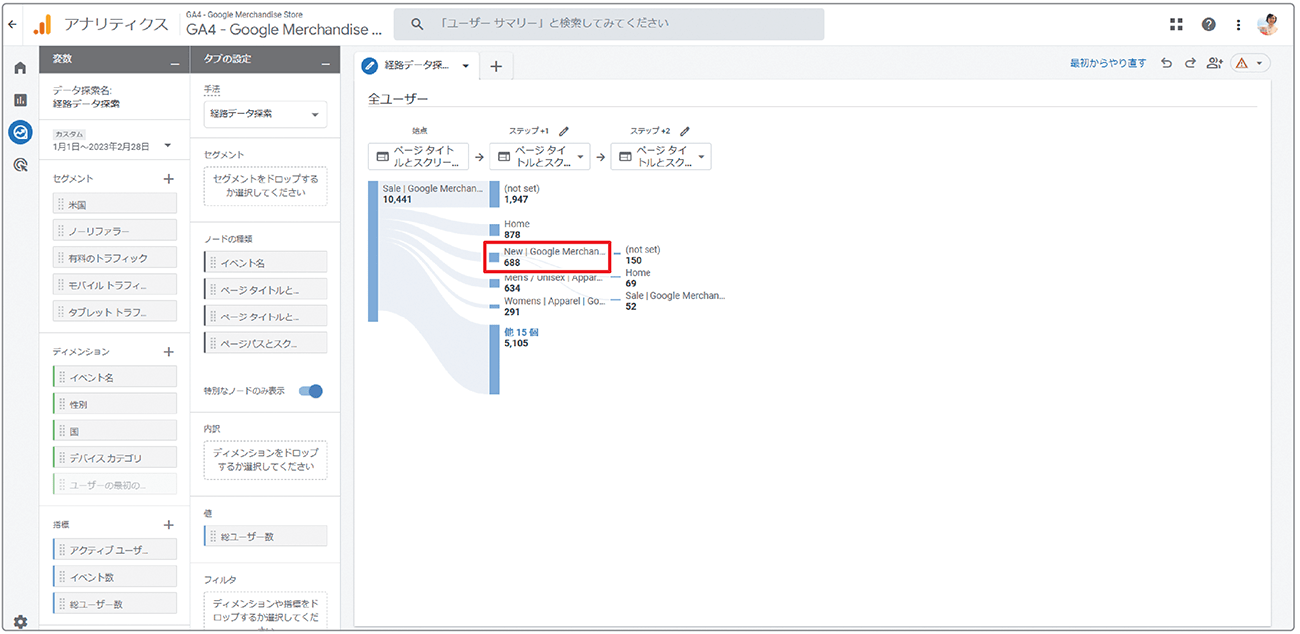Click the search box at top
The height and width of the screenshot is (634, 1300).
click(x=609, y=24)
